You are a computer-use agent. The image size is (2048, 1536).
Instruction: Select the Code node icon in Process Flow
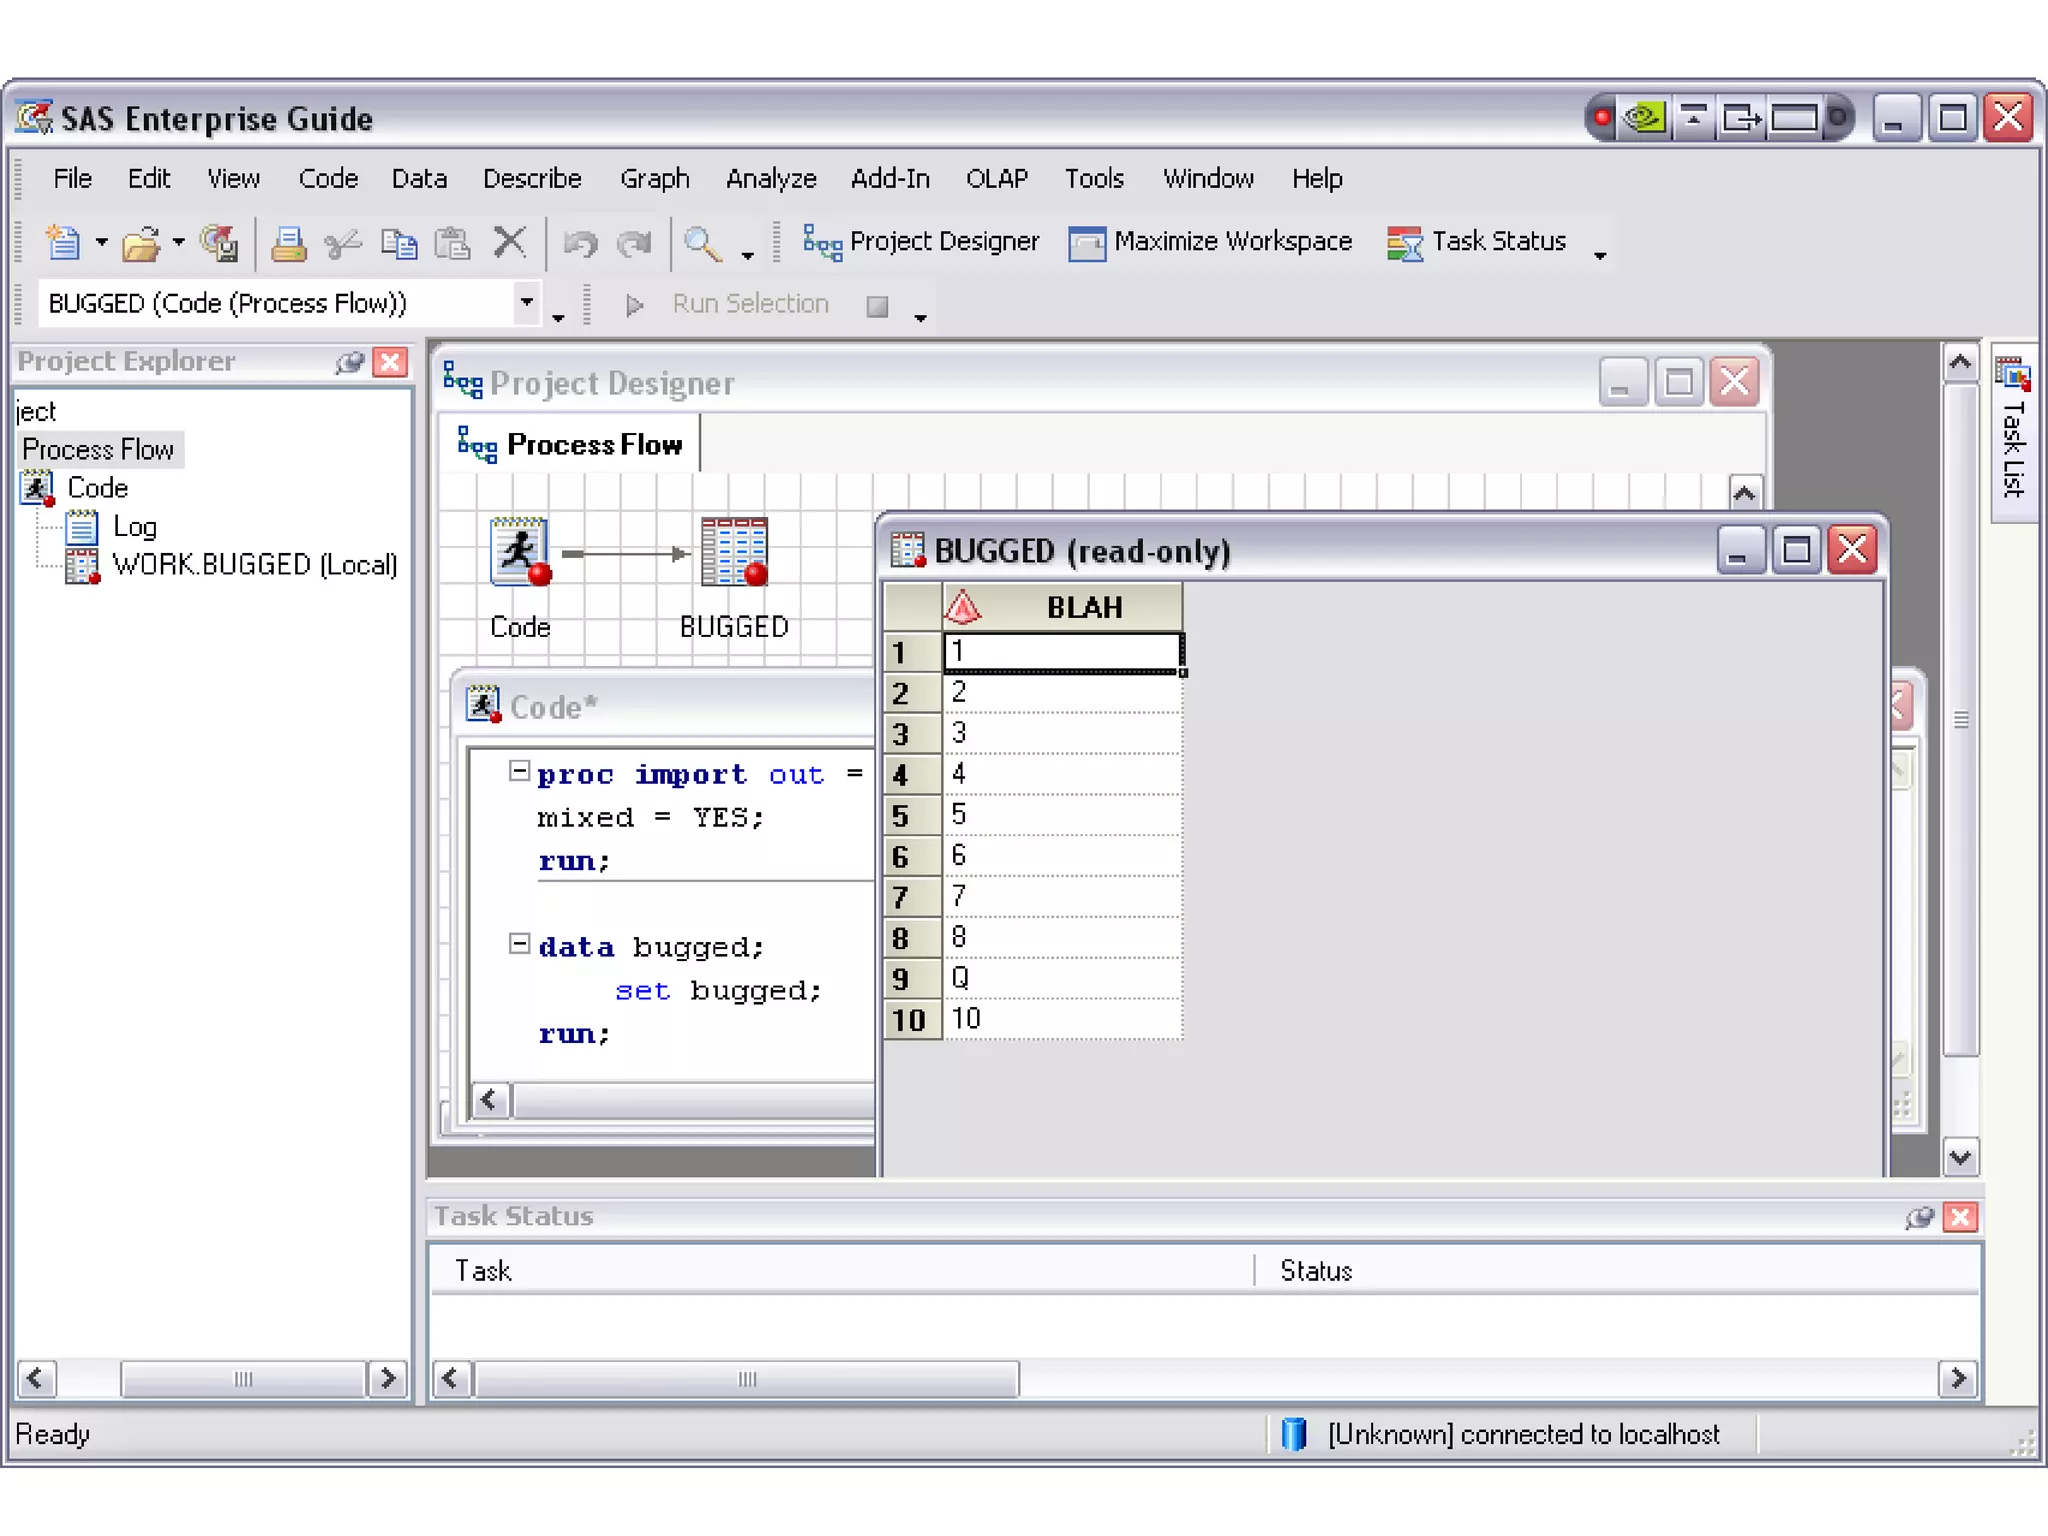520,552
